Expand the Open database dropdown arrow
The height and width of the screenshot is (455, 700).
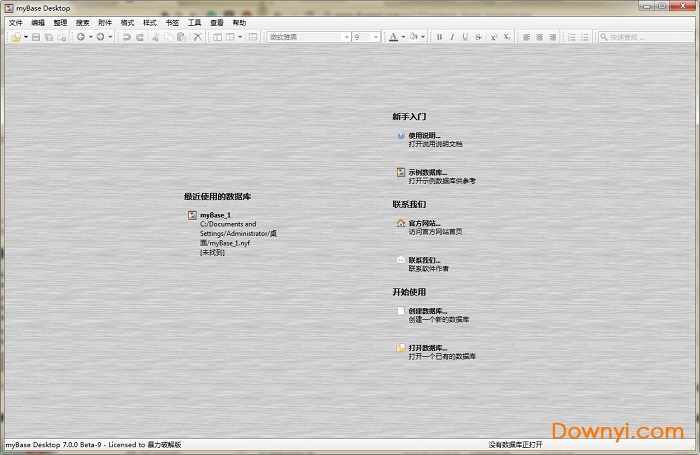(x=25, y=37)
